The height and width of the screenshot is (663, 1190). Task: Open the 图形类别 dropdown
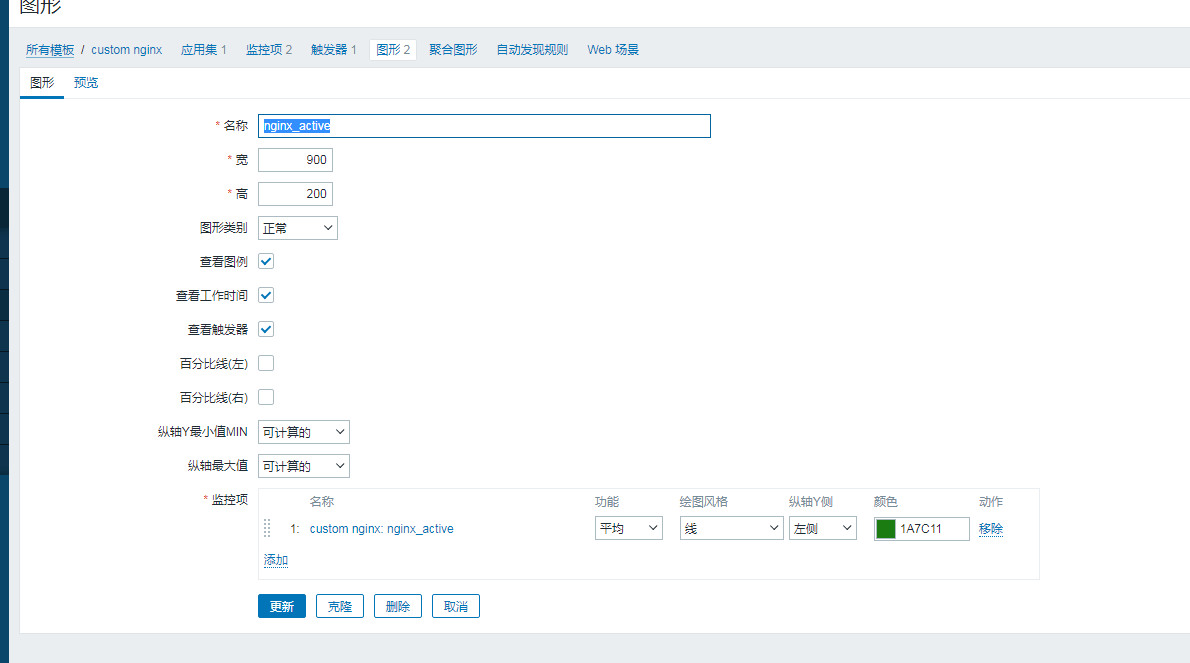tap(298, 228)
